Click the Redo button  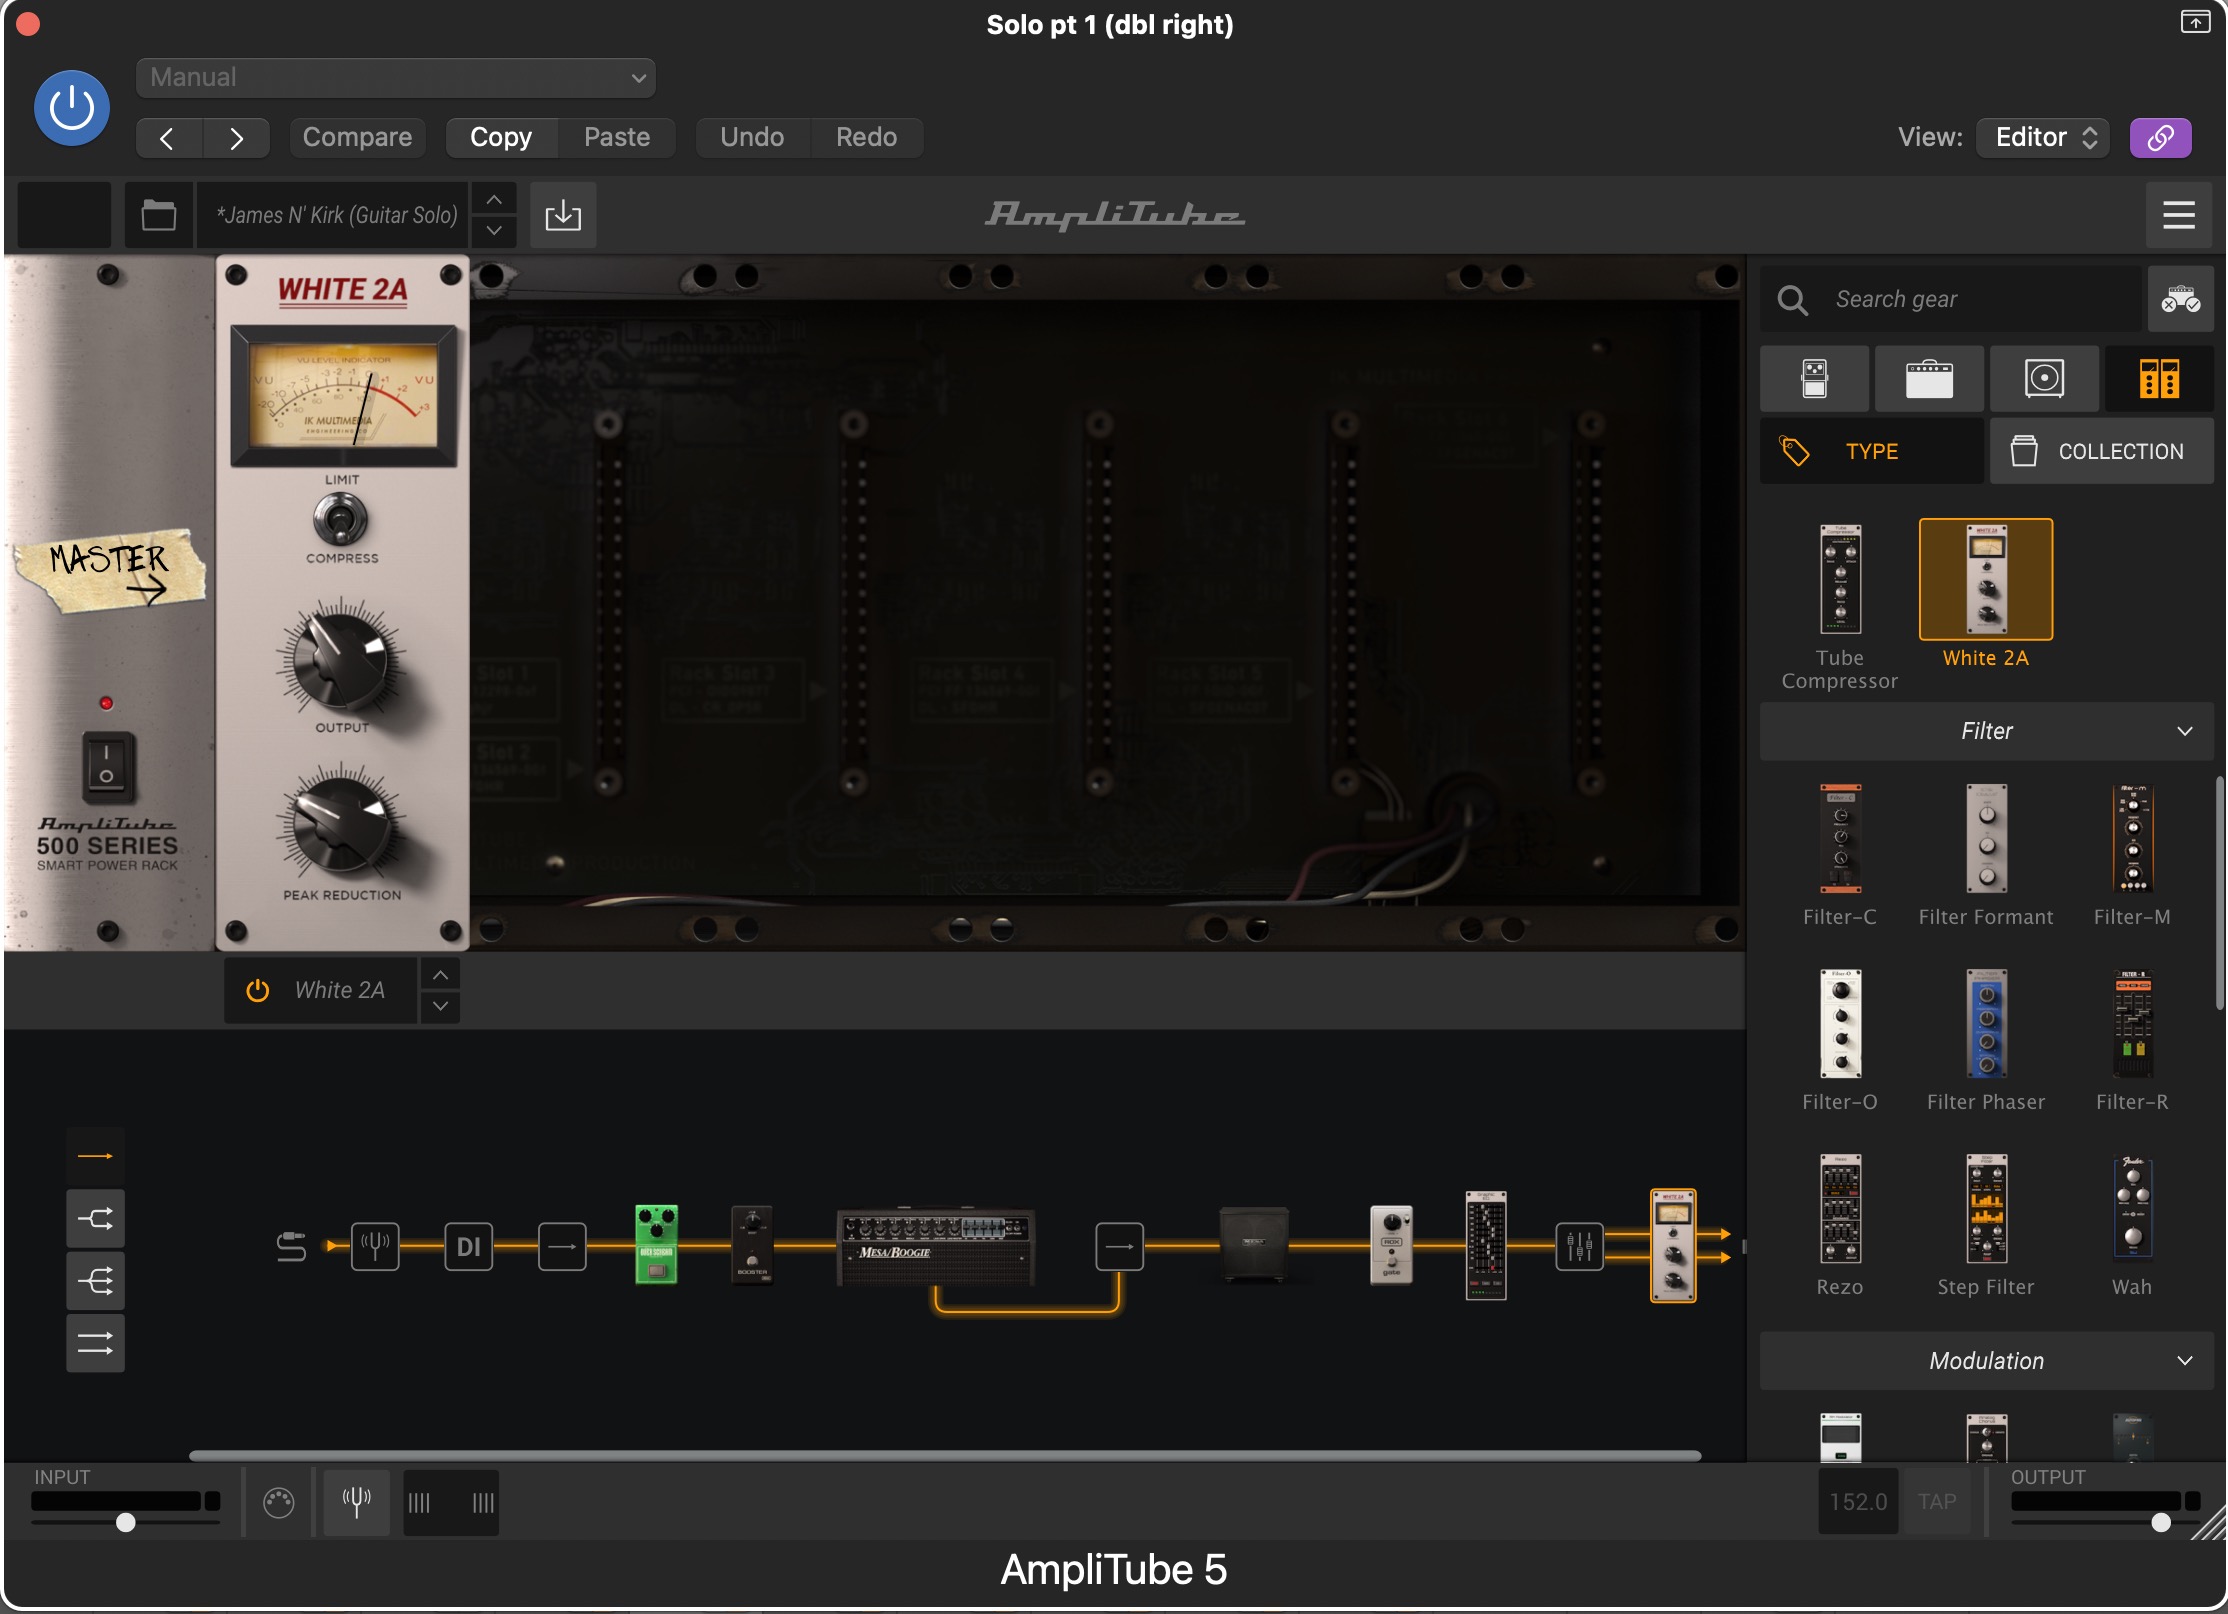866,138
